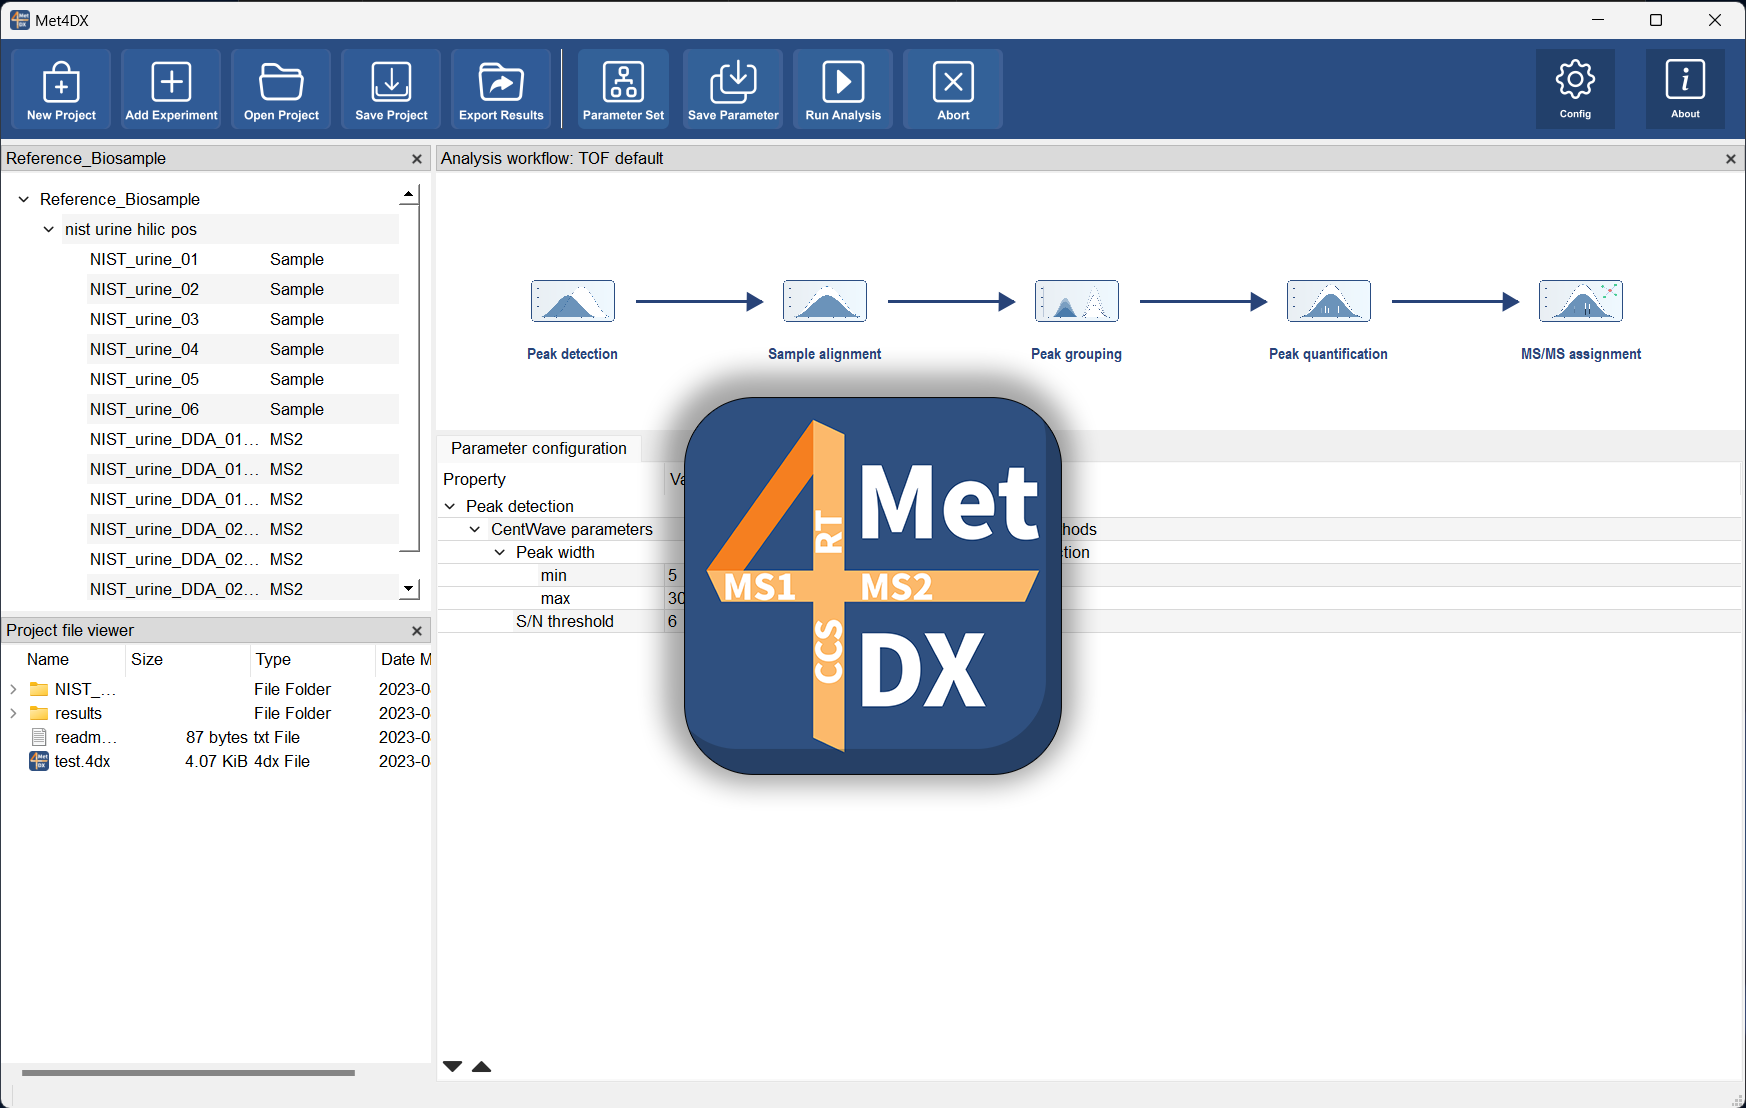Collapse the nist urine hilic pos node
This screenshot has height=1108, width=1746.
(49, 229)
